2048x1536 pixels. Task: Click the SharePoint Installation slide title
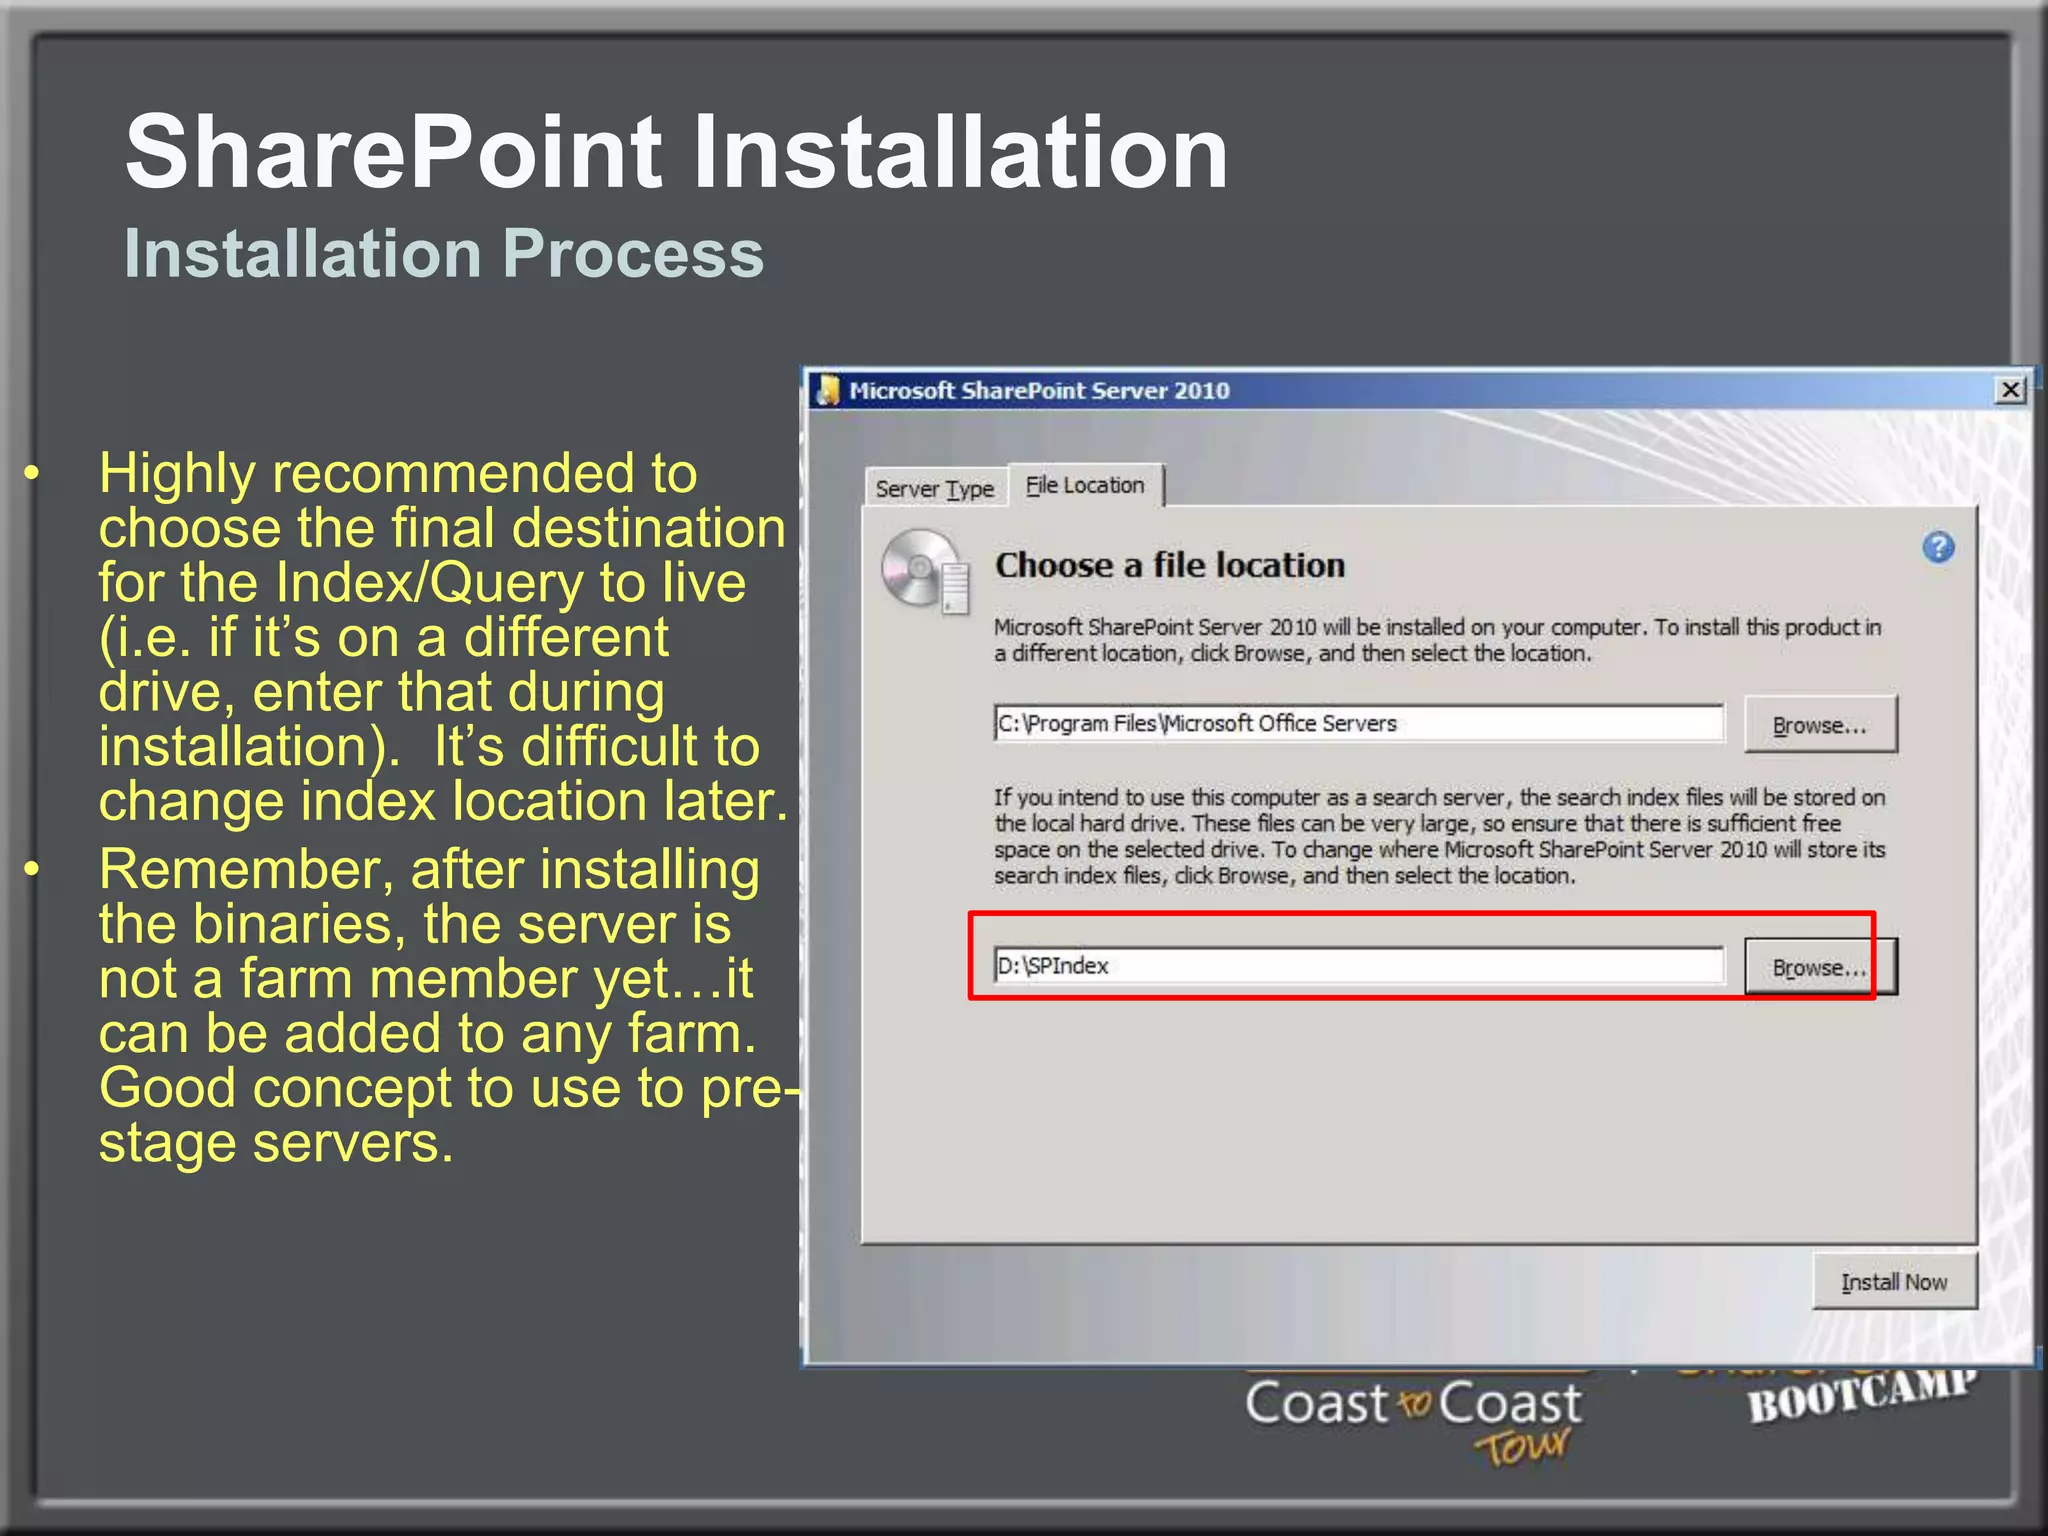(676, 152)
